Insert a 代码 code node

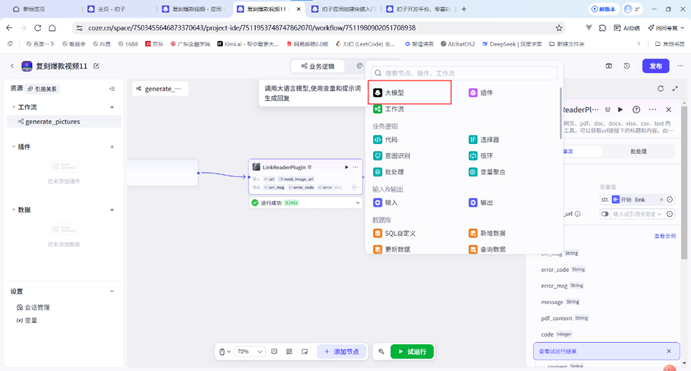[386, 140]
